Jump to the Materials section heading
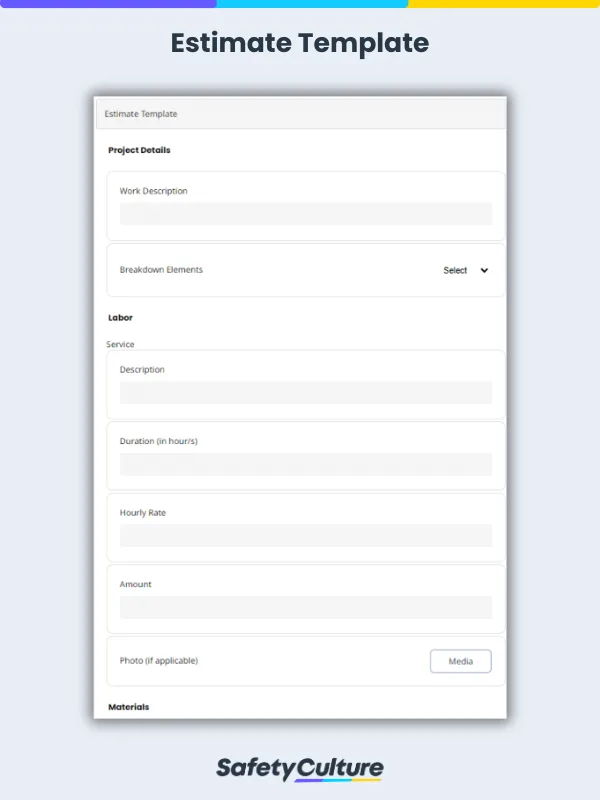This screenshot has height=800, width=600. pos(128,707)
